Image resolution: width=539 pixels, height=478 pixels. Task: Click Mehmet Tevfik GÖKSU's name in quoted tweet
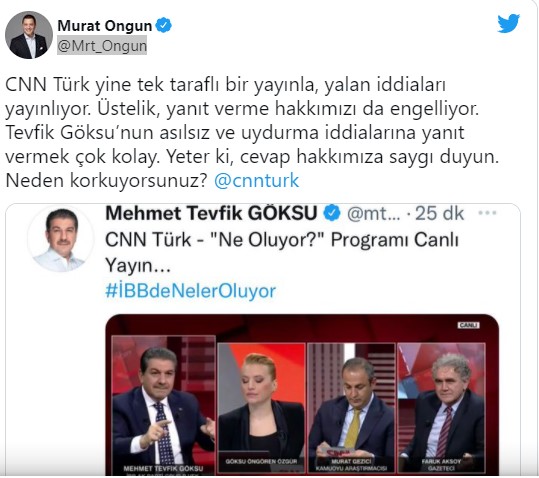[211, 213]
